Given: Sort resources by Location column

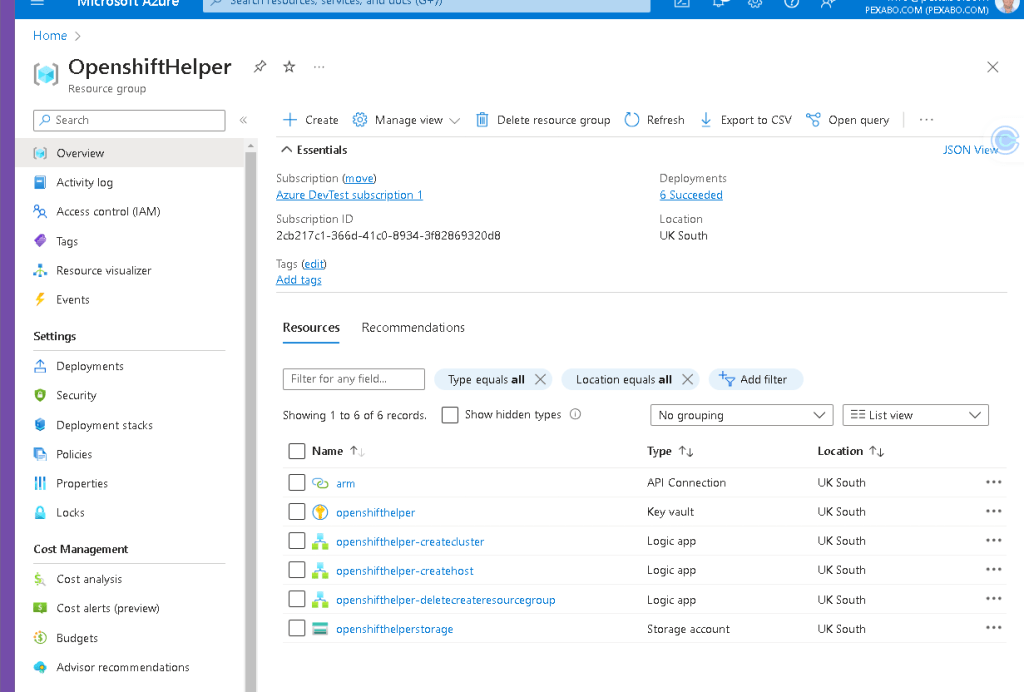Looking at the screenshot, I should pyautogui.click(x=851, y=451).
